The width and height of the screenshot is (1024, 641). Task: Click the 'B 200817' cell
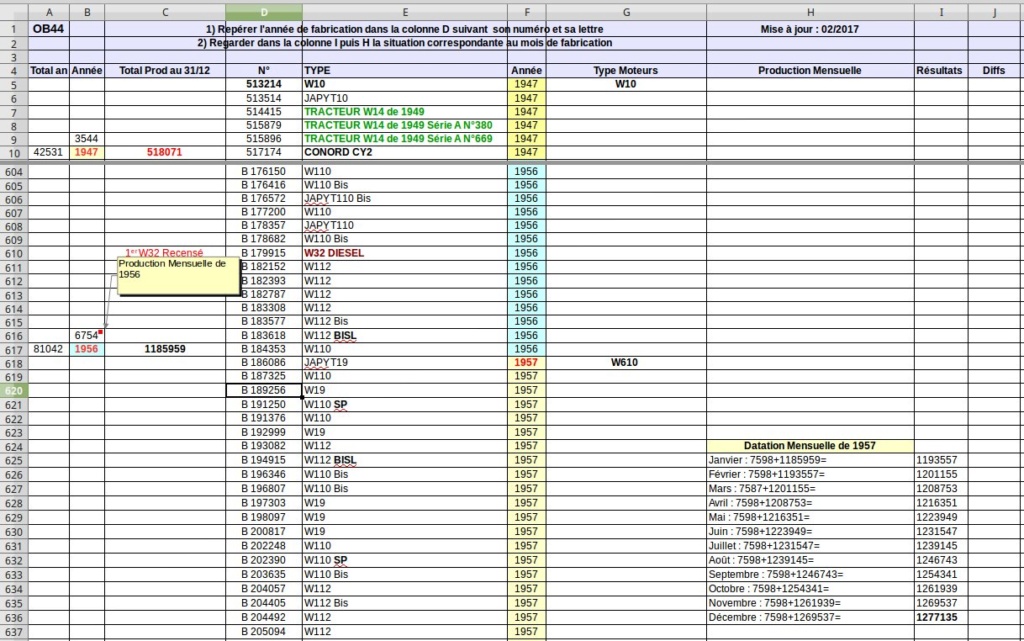tap(264, 532)
